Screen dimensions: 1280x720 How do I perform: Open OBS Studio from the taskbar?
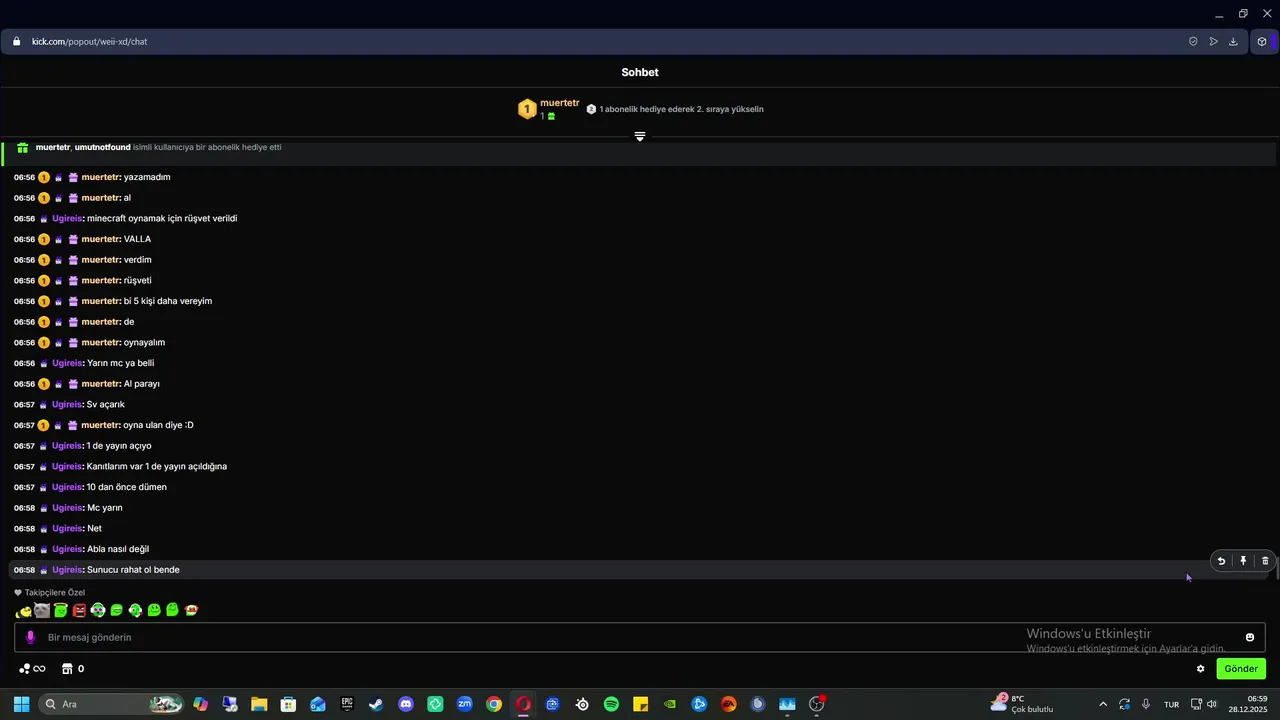pyautogui.click(x=816, y=704)
